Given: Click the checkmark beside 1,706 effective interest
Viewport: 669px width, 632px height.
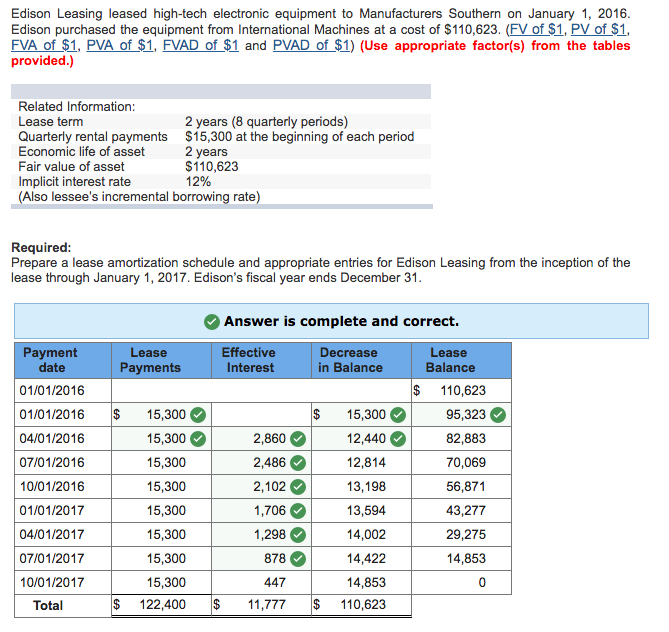Looking at the screenshot, I should pyautogui.click(x=298, y=510).
